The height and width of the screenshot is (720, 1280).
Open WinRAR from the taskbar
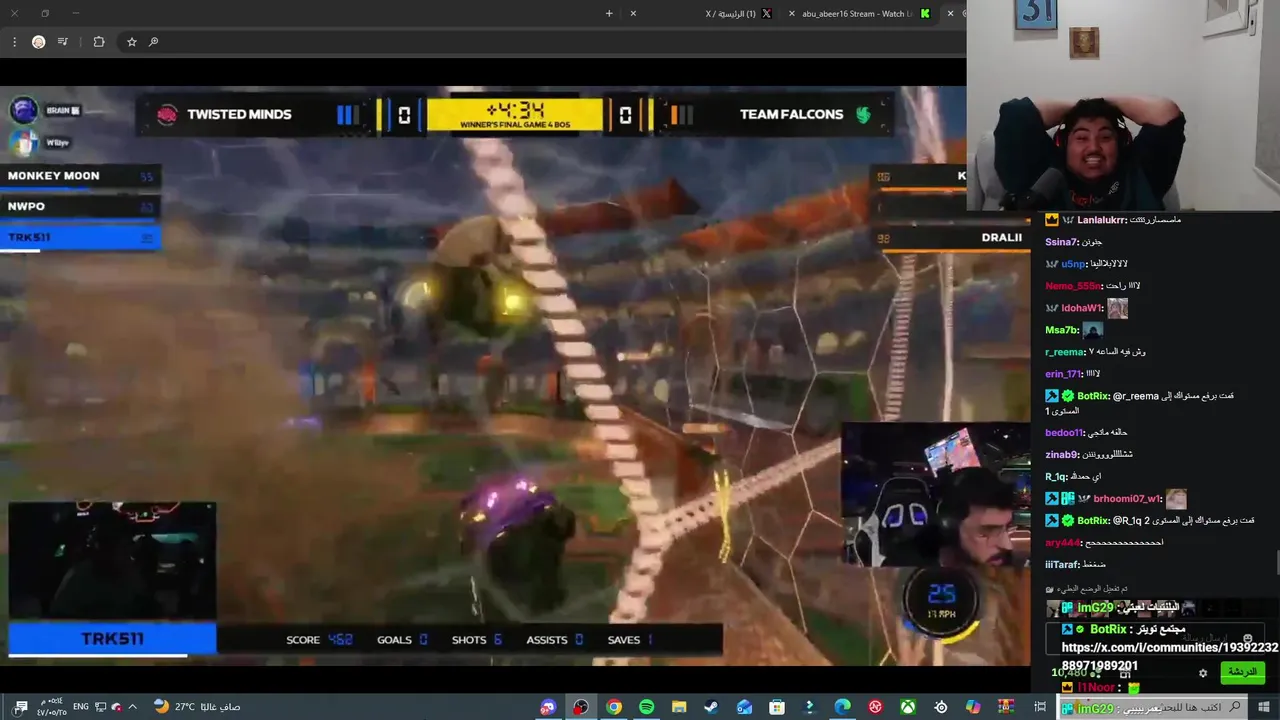[1007, 707]
